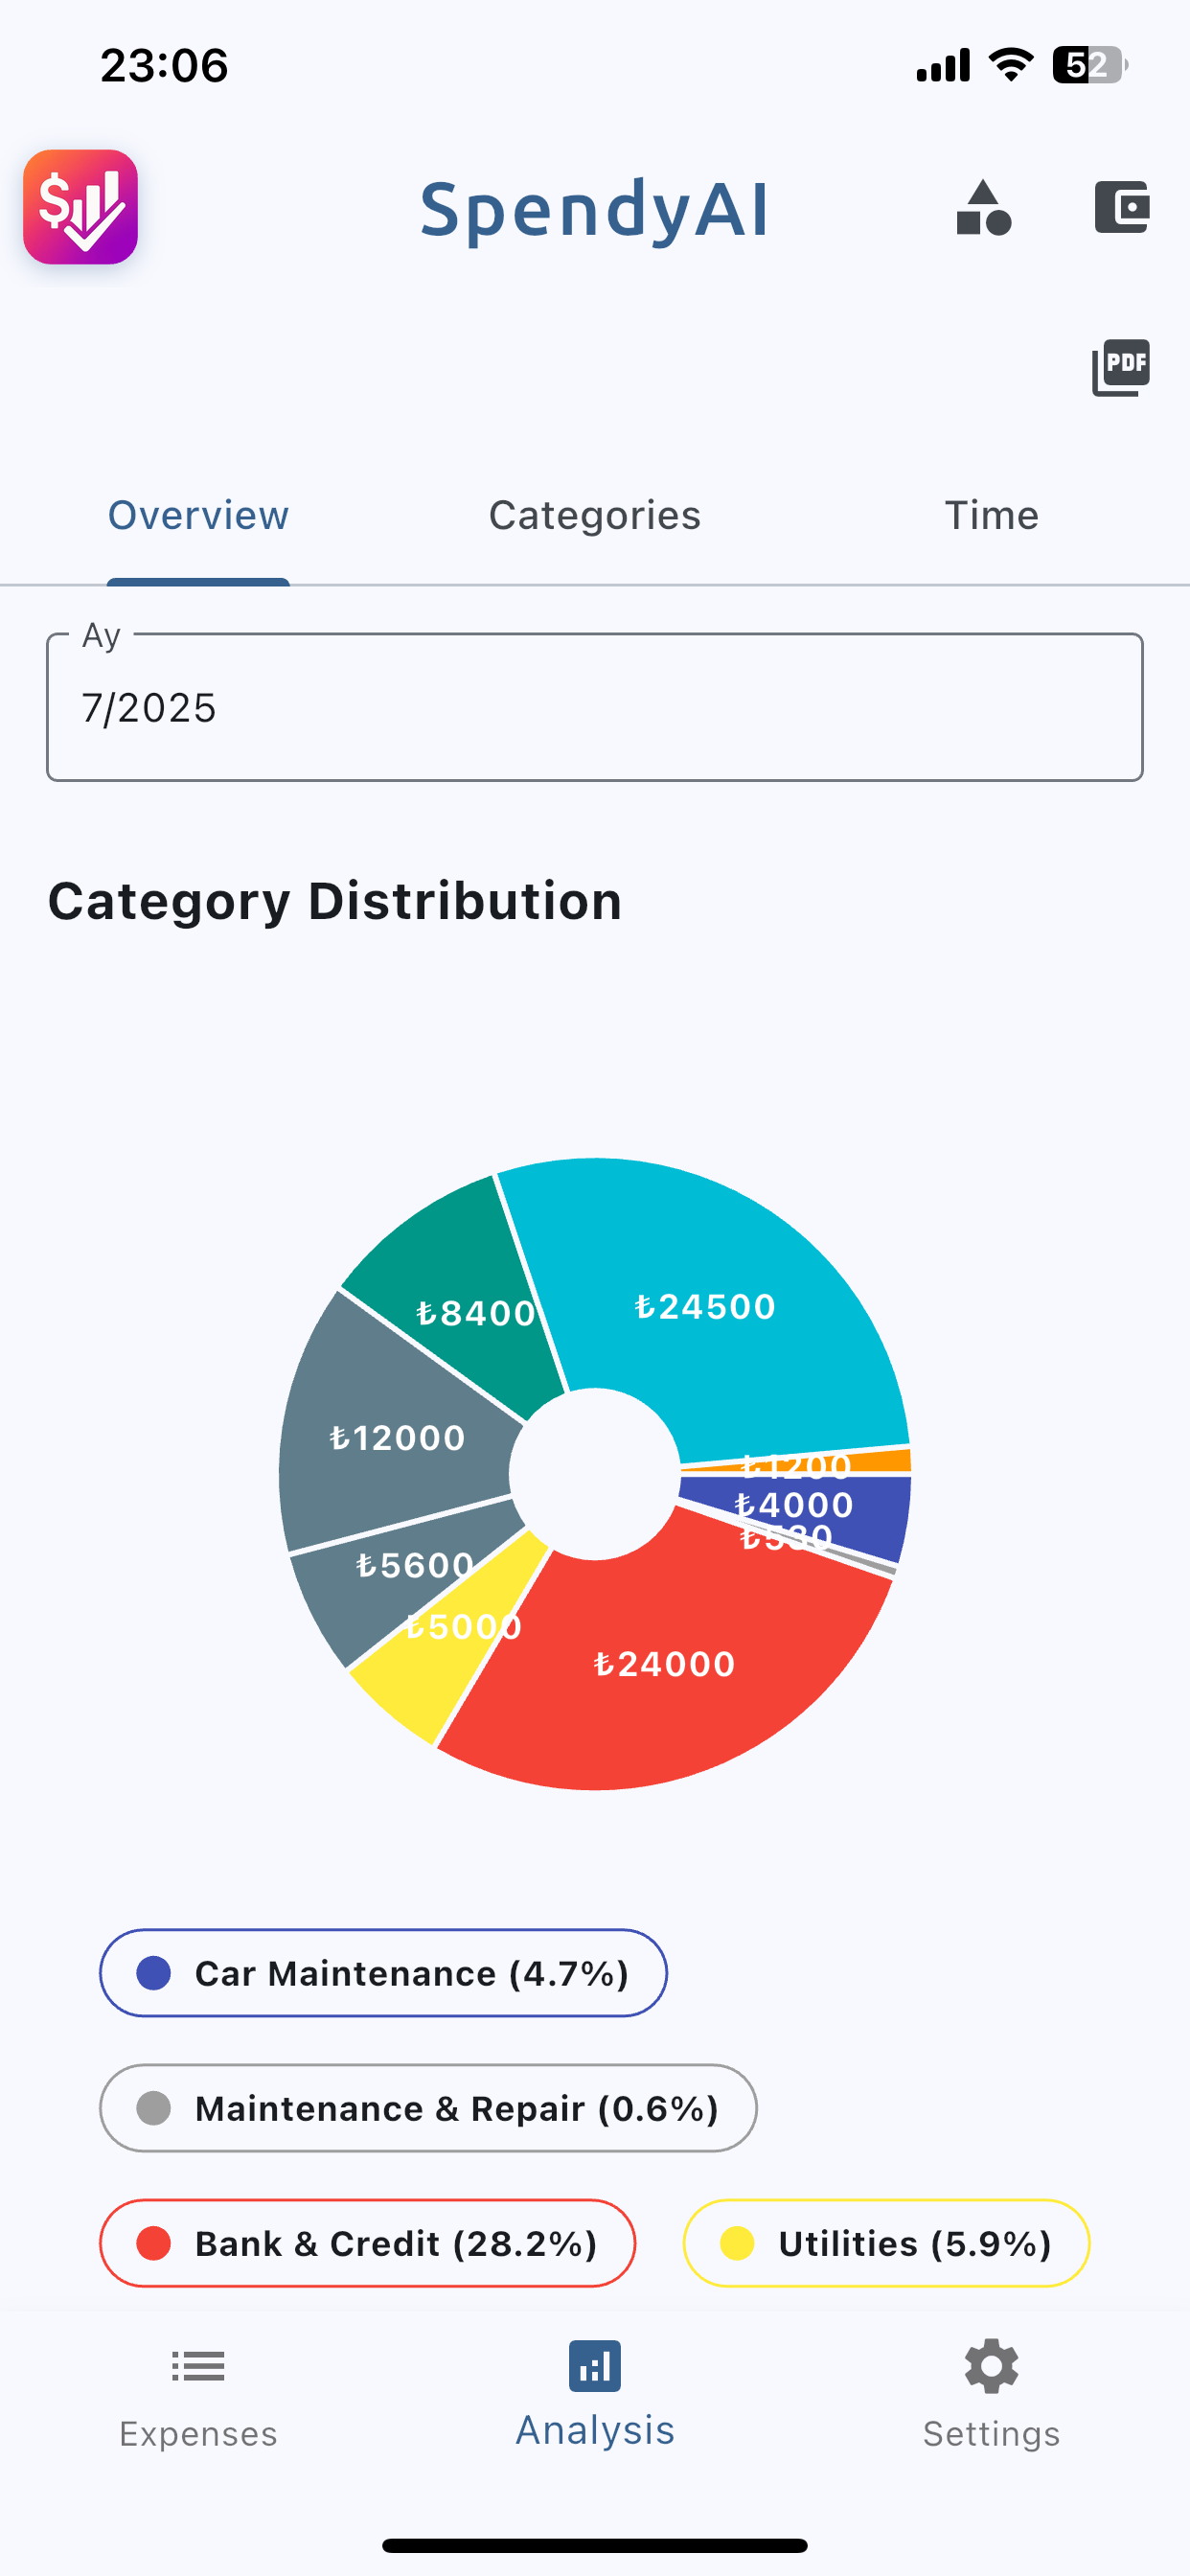The image size is (1190, 2576).
Task: Tap the Expenses list icon
Action: coord(198,2366)
